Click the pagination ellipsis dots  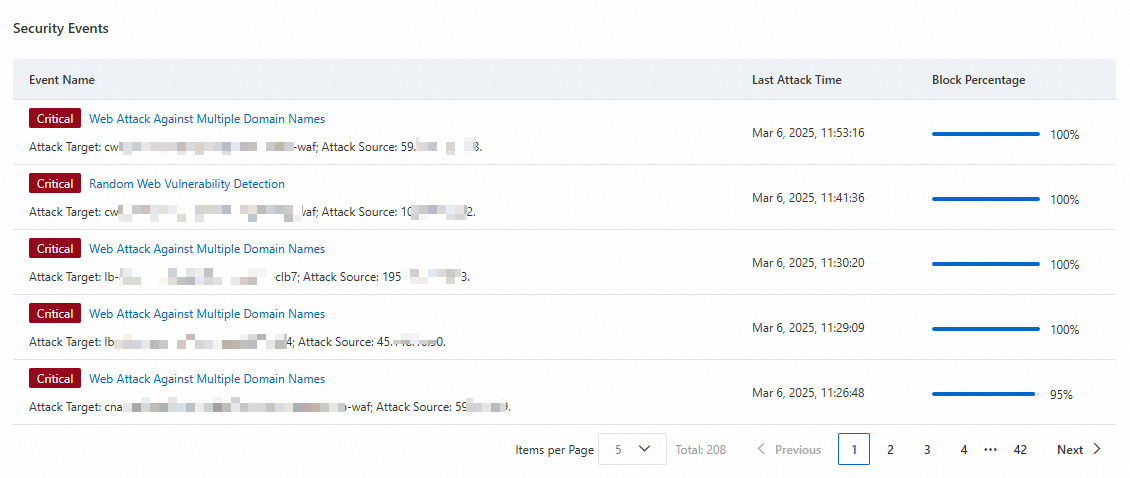[991, 450]
